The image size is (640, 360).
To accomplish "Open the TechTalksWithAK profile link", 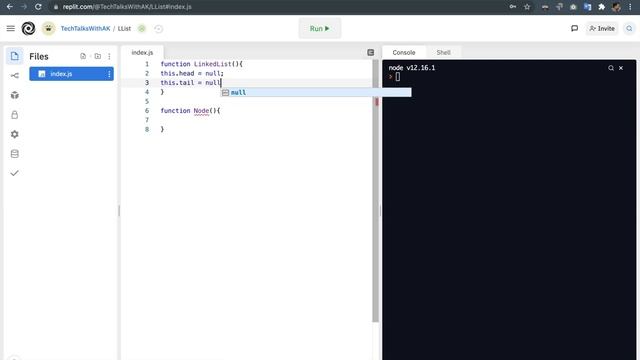I will pyautogui.click(x=85, y=29).
